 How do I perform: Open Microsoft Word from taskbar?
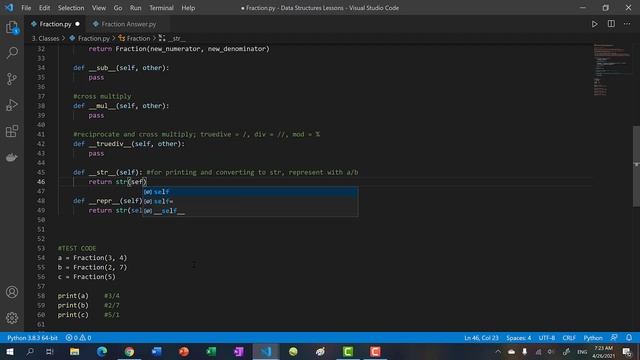[156, 351]
